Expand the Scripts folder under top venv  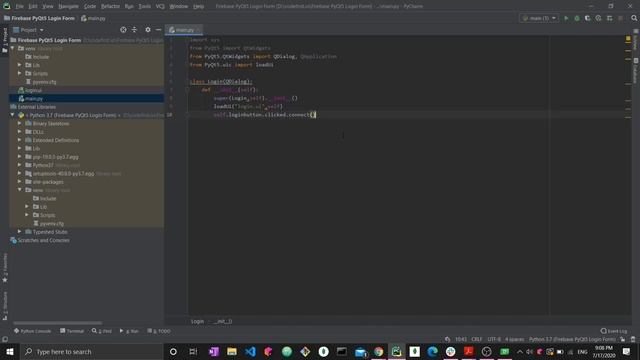point(20,73)
